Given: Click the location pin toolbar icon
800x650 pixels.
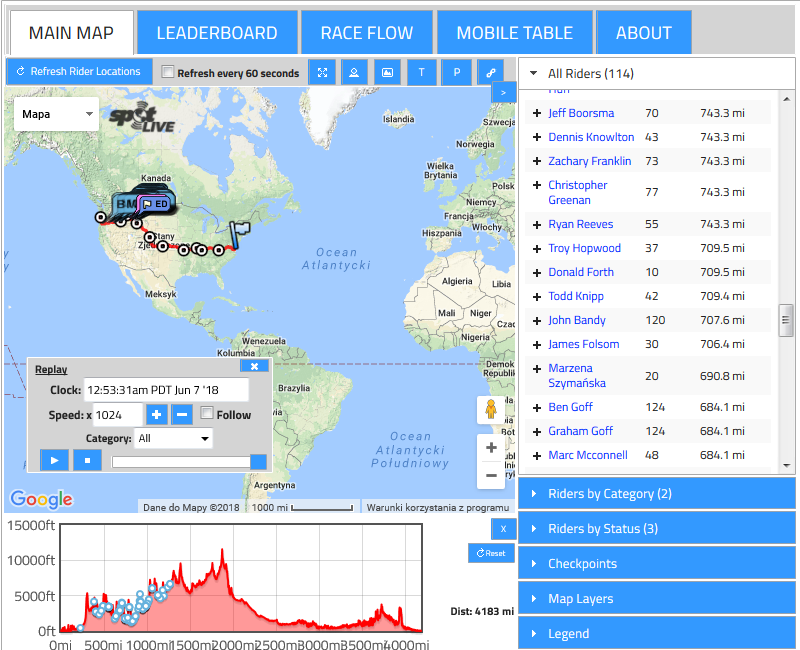Looking at the screenshot, I should (x=354, y=72).
